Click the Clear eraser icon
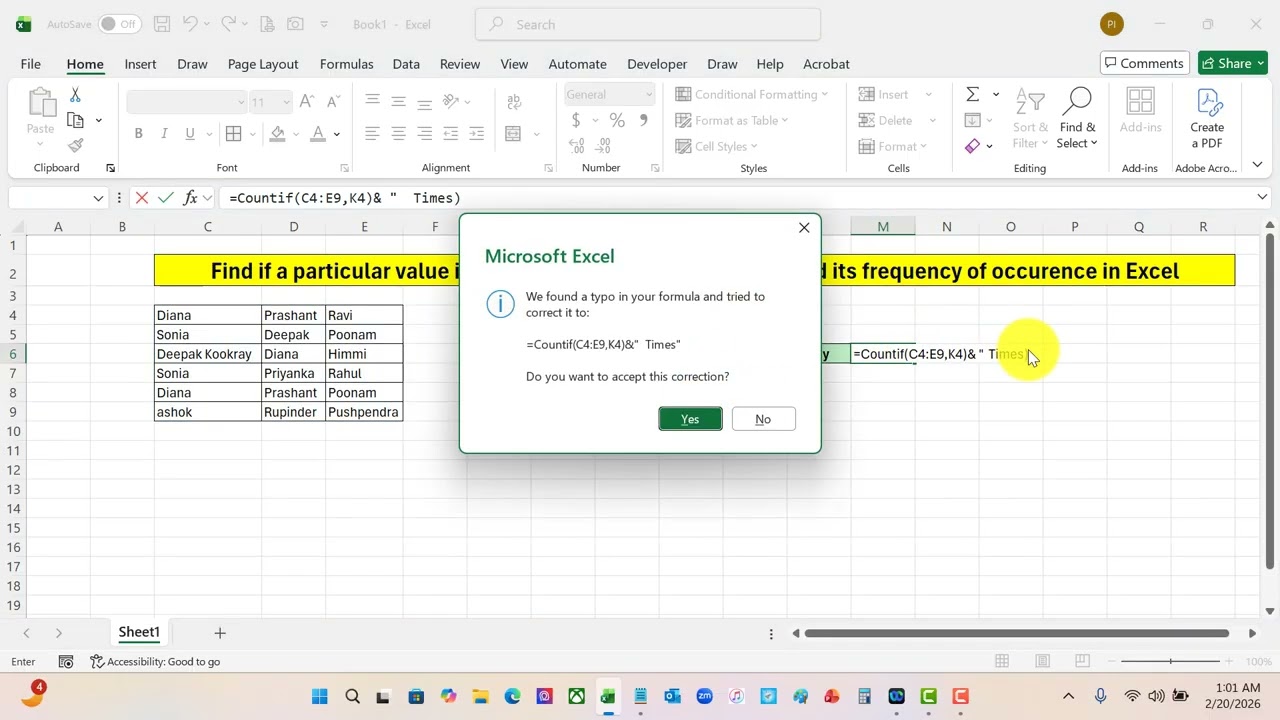1280x720 pixels. click(x=972, y=146)
